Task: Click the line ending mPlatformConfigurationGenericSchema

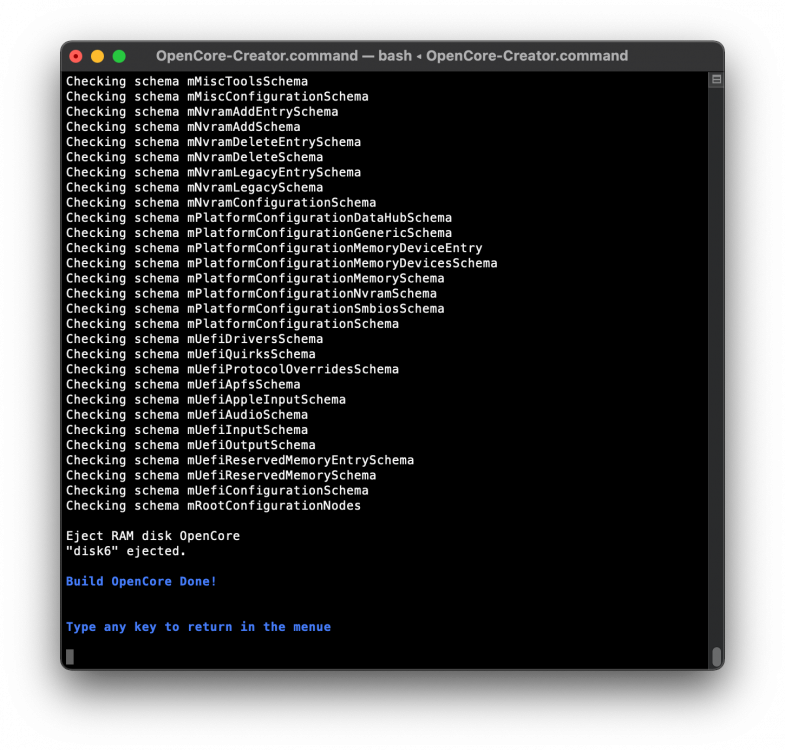Action: (259, 232)
